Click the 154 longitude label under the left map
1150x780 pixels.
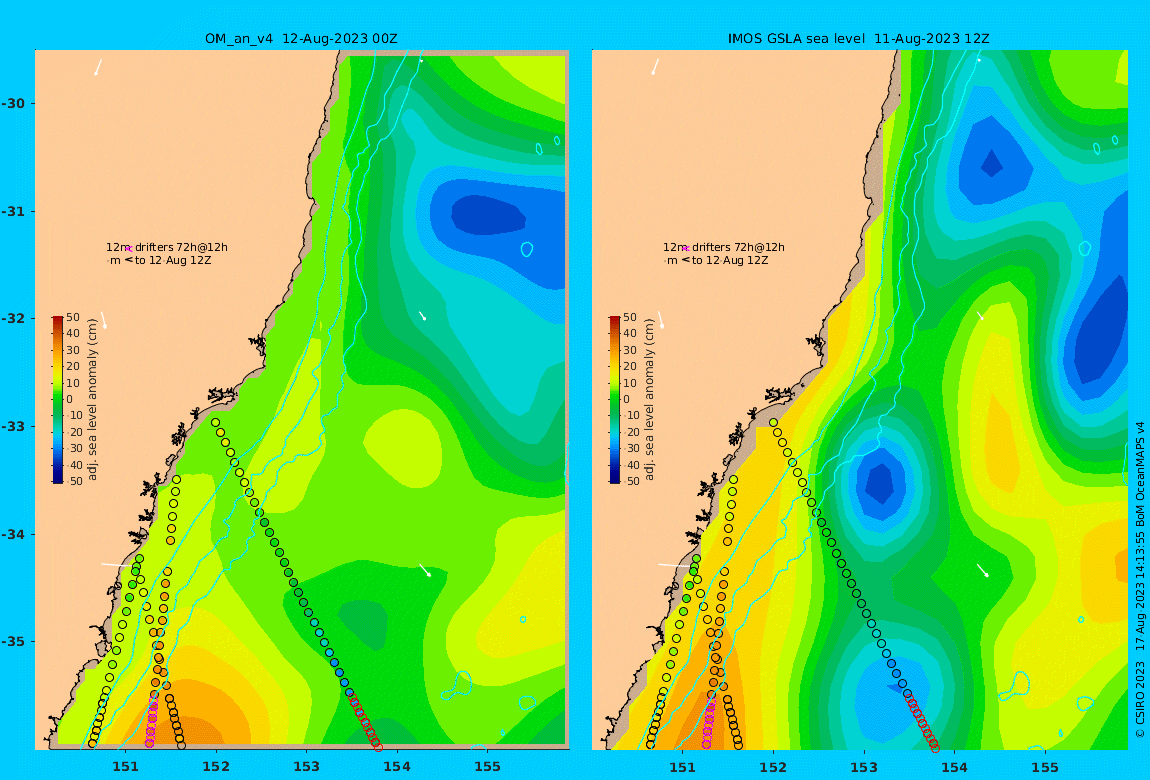(x=397, y=767)
